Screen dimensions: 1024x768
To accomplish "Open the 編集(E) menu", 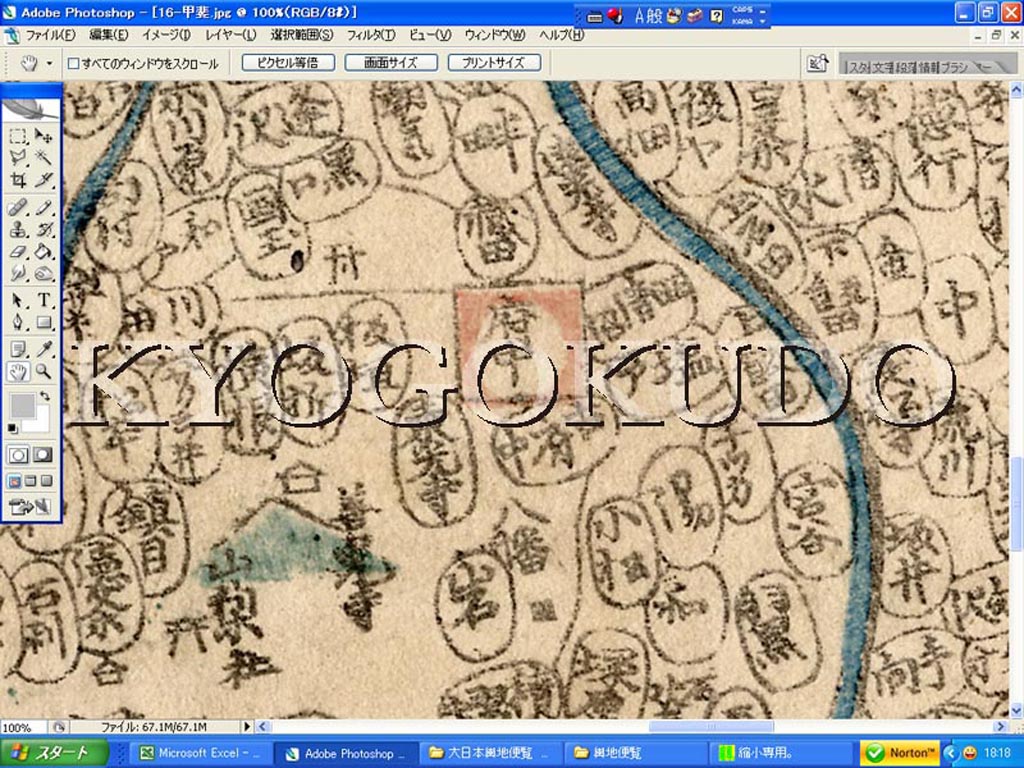I will coord(108,35).
